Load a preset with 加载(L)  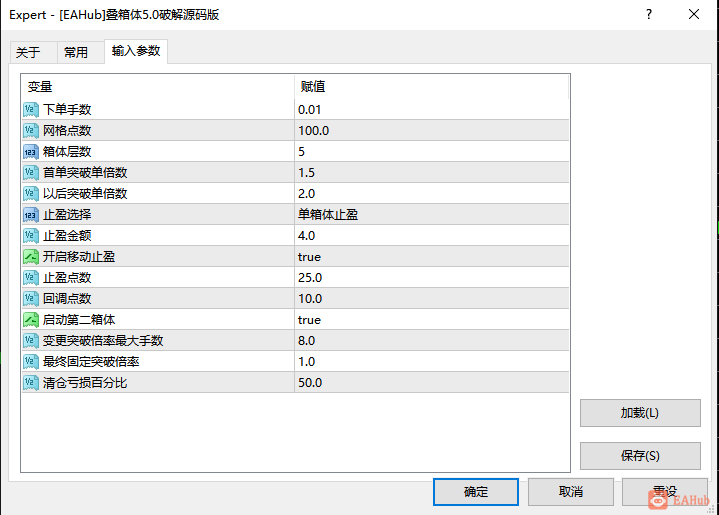[x=640, y=413]
